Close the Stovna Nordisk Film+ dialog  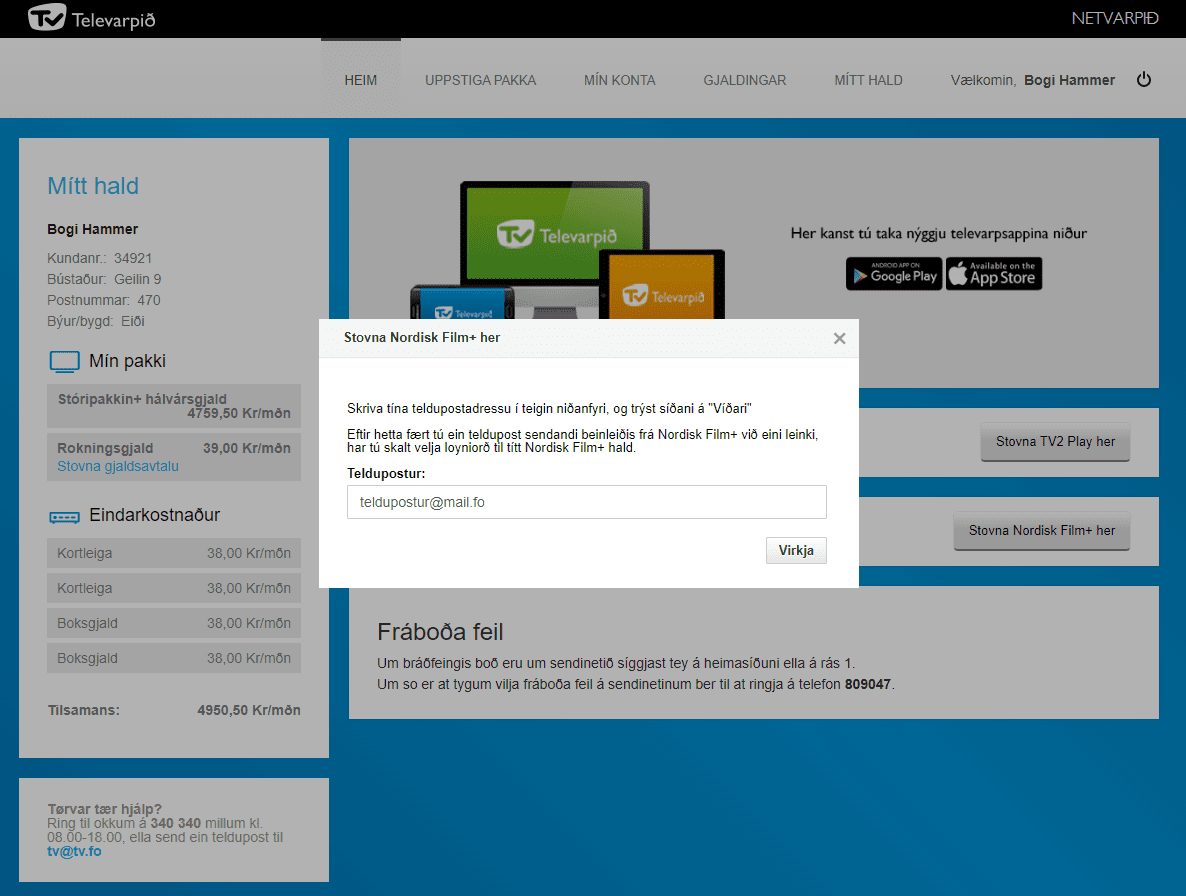coord(839,338)
